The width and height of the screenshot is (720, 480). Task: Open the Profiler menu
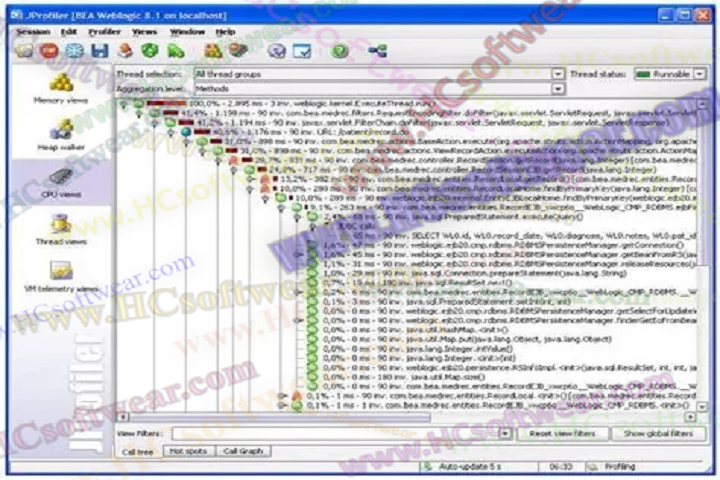(105, 32)
